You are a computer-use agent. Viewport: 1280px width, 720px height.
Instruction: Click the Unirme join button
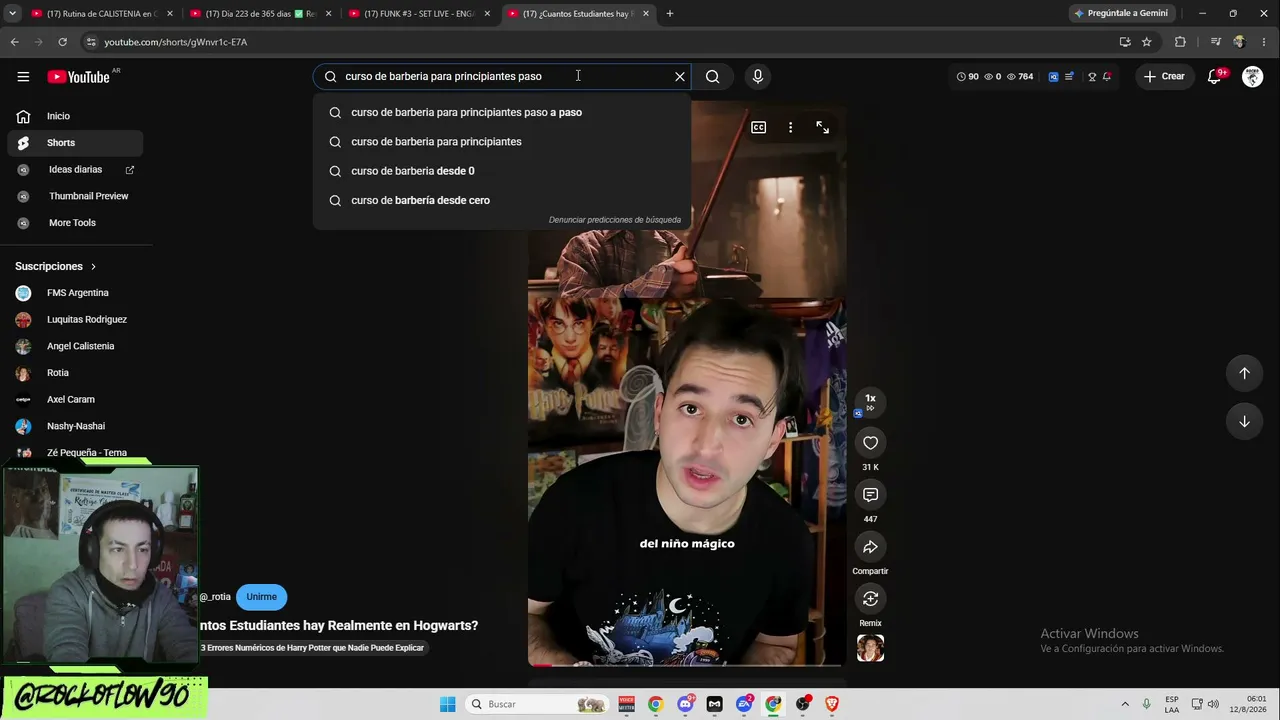(261, 597)
